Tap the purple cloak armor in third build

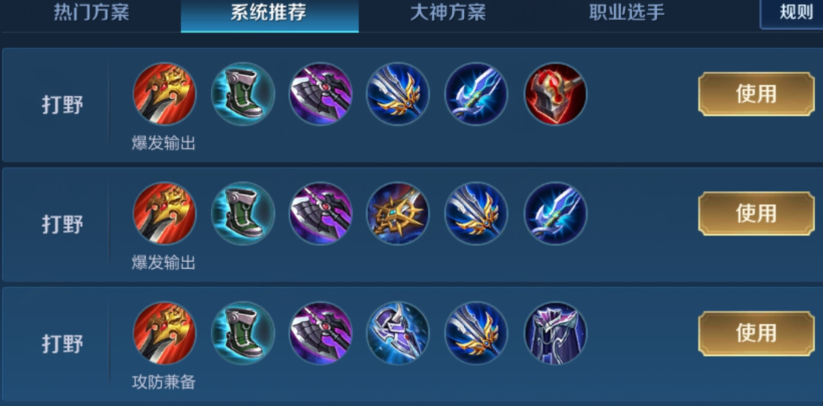click(556, 333)
